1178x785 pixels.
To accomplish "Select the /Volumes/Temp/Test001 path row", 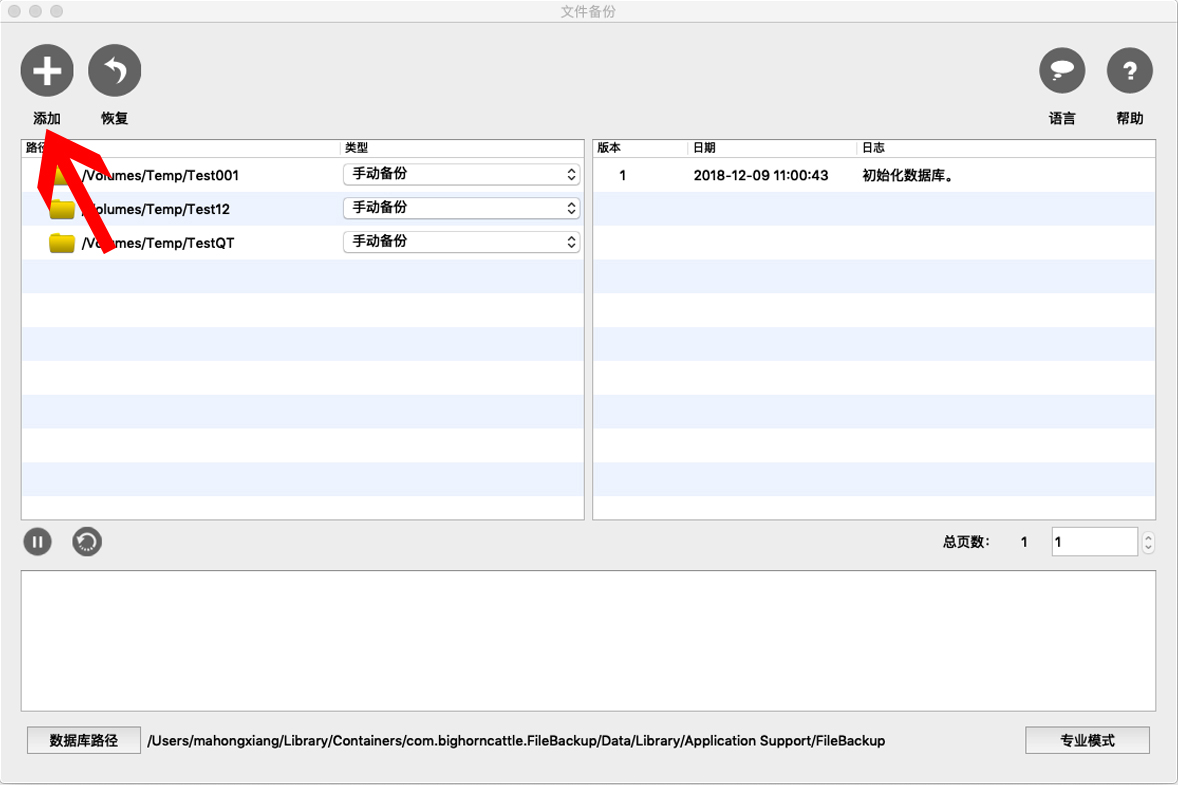I will (303, 175).
